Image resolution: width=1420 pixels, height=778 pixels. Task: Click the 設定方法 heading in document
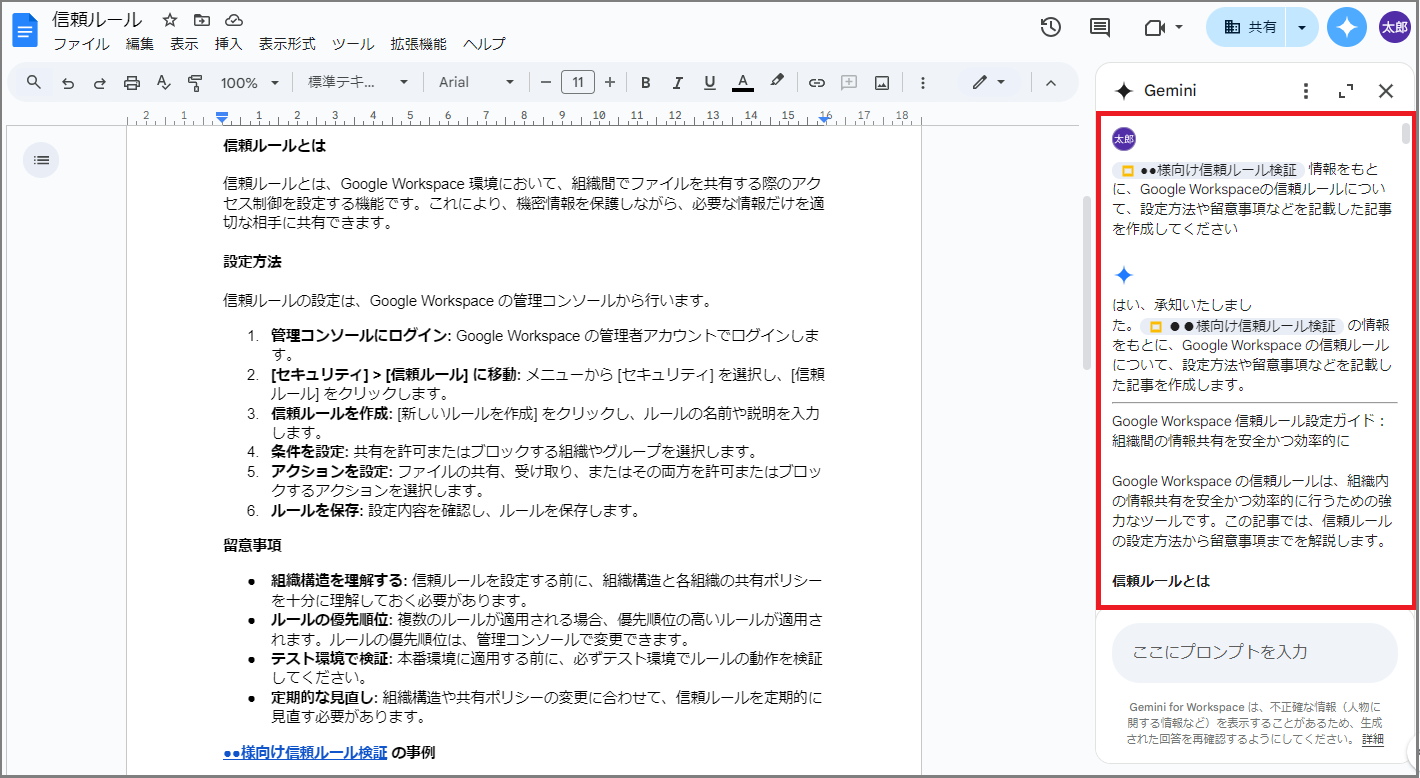(x=252, y=262)
